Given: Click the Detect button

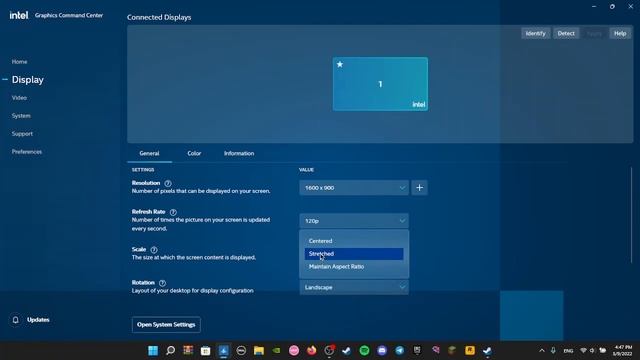Looking at the screenshot, I should 566,33.
